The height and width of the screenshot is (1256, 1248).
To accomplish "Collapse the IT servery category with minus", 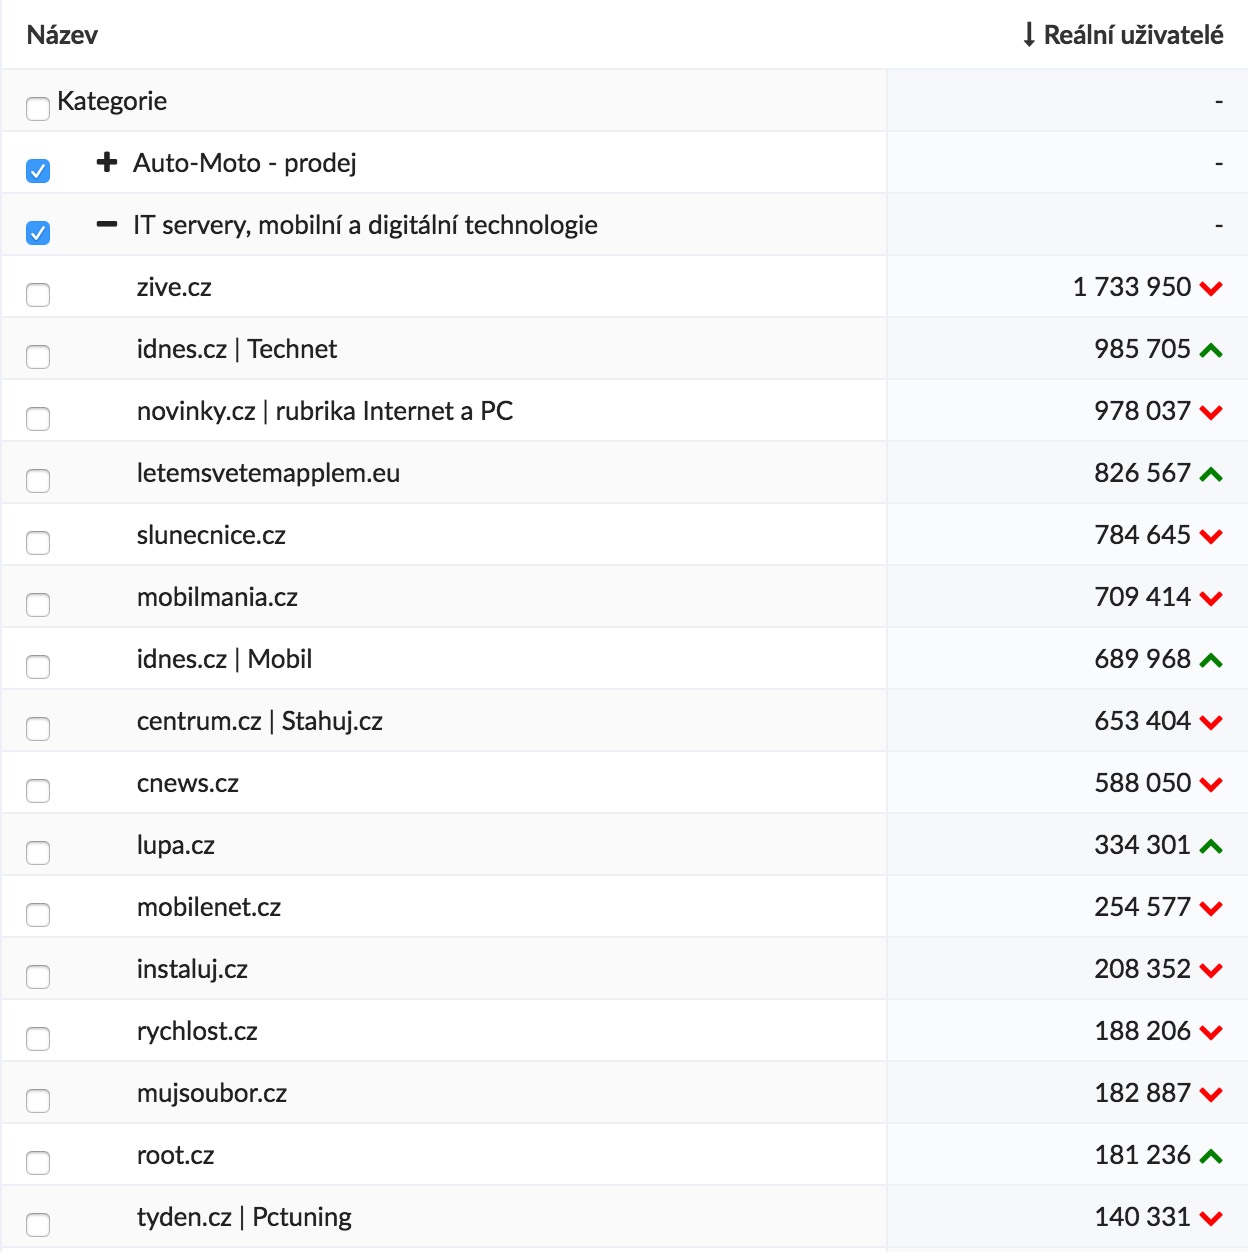I will [107, 224].
